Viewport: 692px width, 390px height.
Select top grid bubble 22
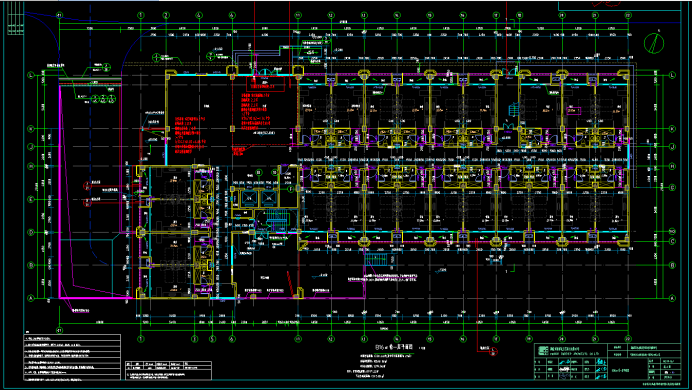628,15
